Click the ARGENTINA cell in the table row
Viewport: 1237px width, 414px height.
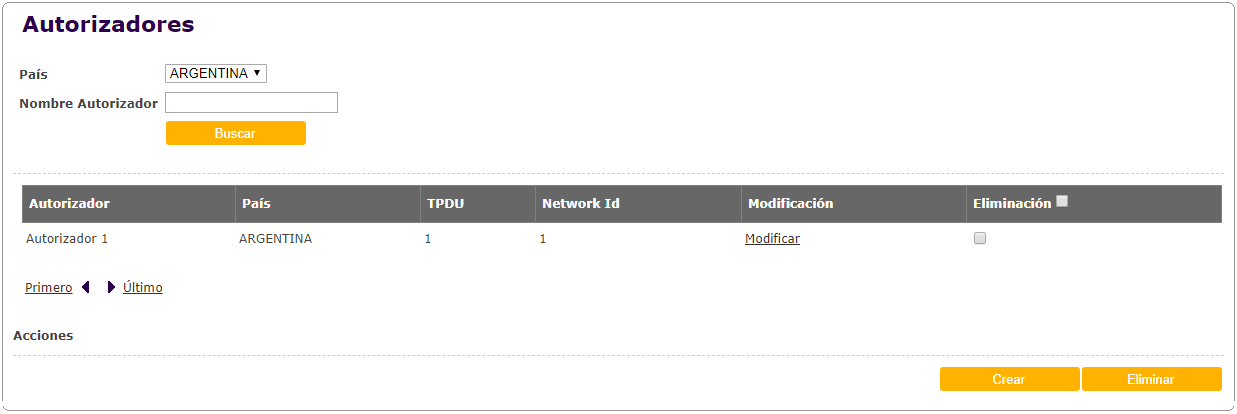tap(275, 239)
